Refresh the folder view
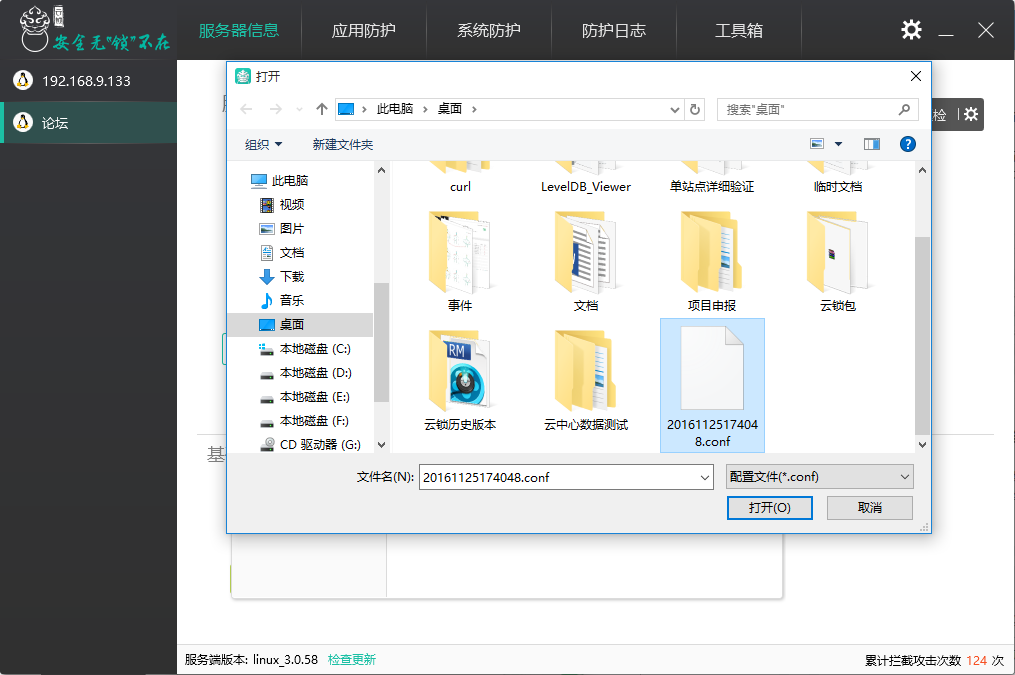 (x=695, y=109)
